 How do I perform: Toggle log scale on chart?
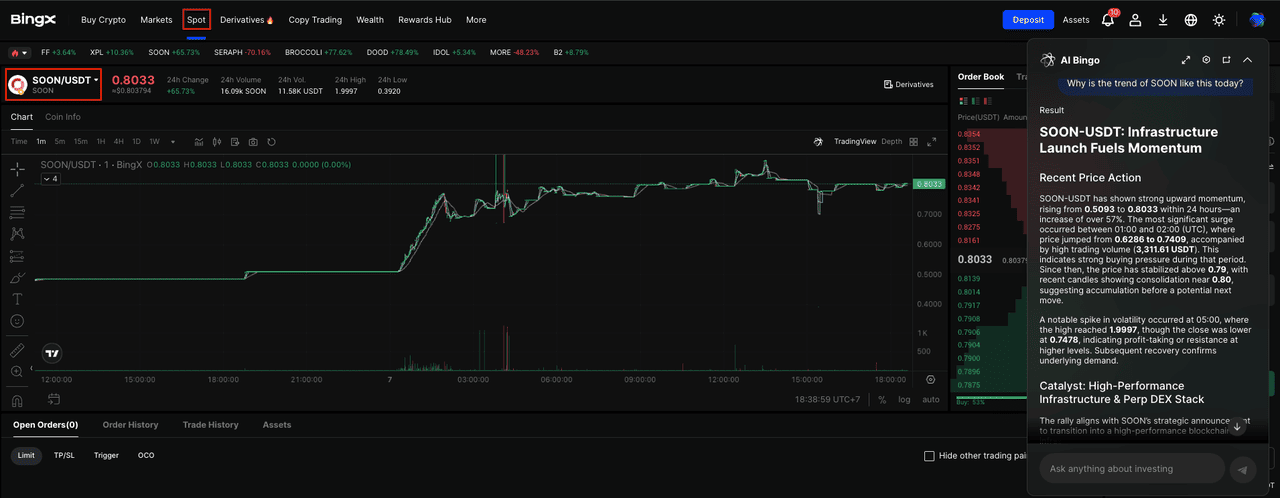904,399
